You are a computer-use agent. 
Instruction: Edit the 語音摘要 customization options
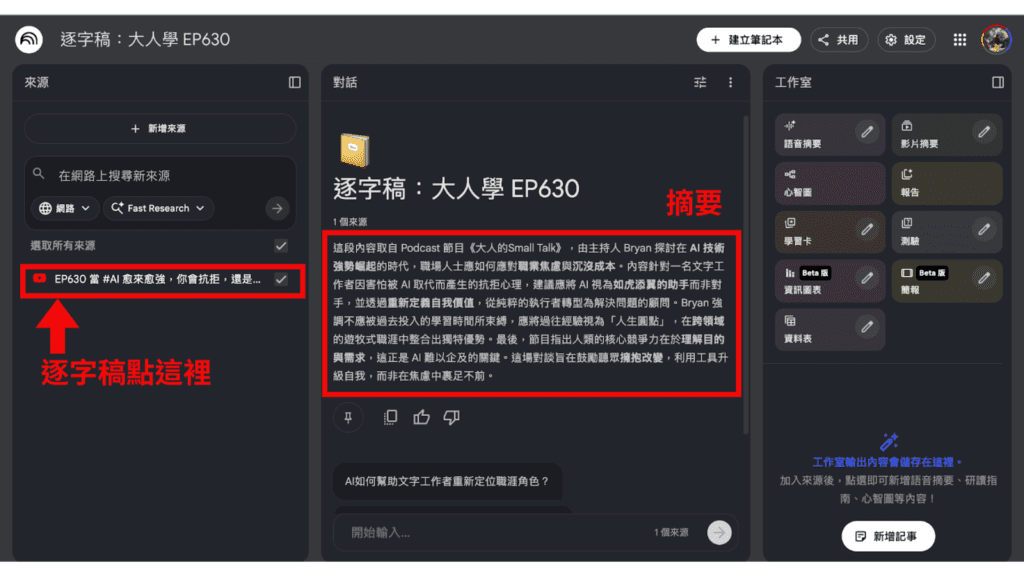[x=866, y=131]
